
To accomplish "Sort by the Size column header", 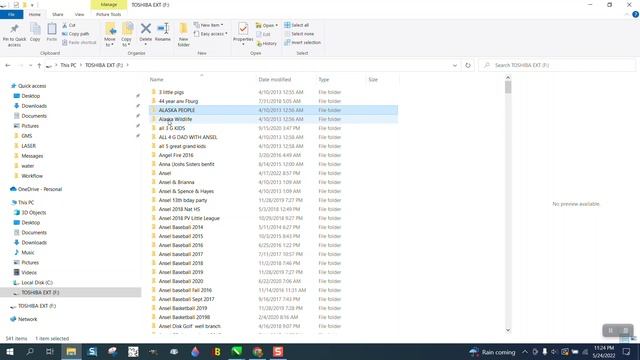I will [373, 80].
